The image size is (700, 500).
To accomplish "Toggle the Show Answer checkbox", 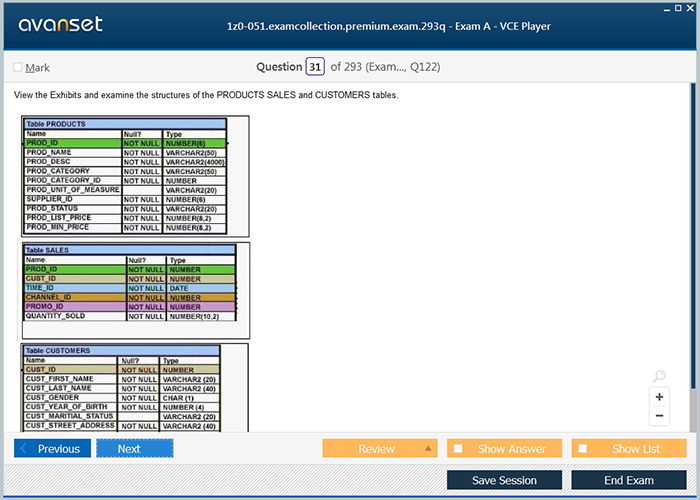I will [458, 448].
